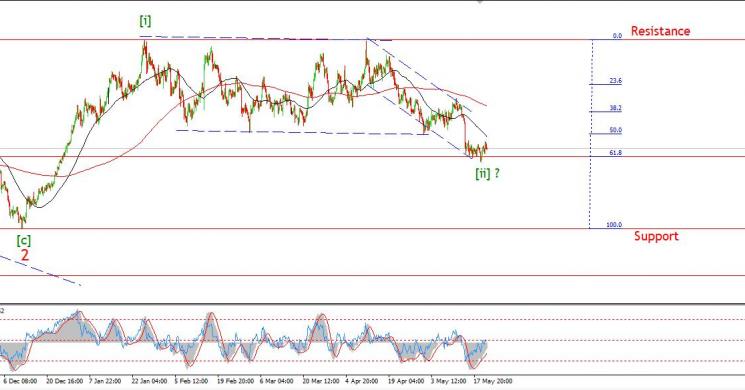This screenshot has width=745, height=390.
Task: Click the 19 Feb 20:00 time axis label
Action: pyautogui.click(x=235, y=381)
